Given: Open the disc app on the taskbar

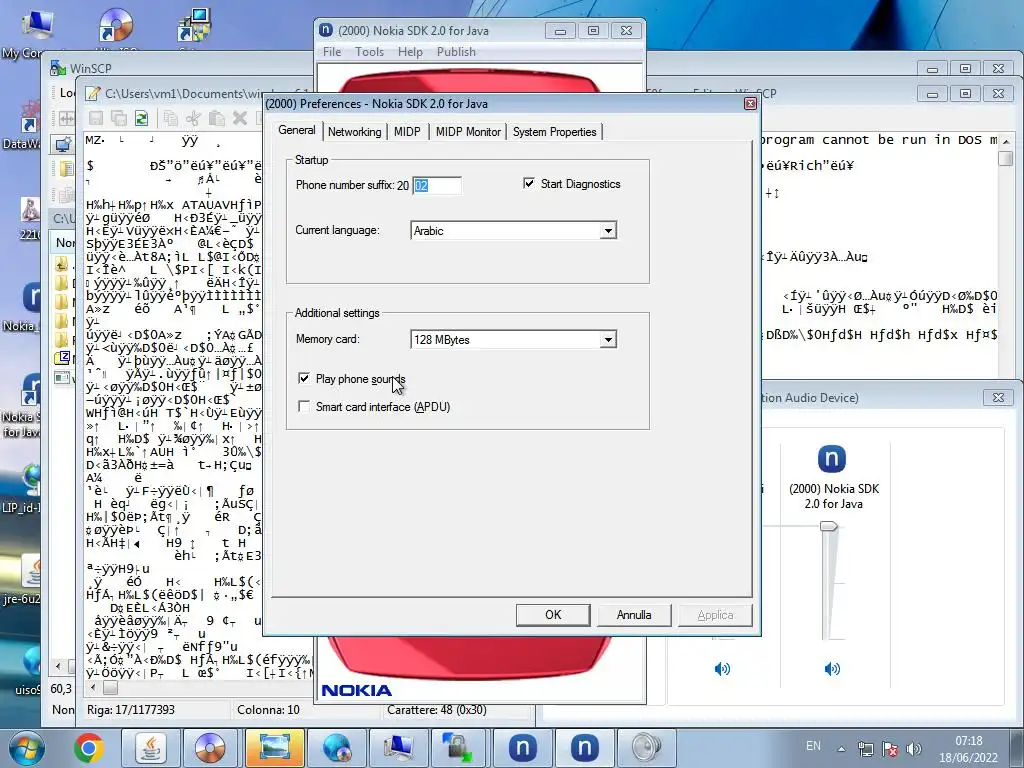Looking at the screenshot, I should 210,748.
